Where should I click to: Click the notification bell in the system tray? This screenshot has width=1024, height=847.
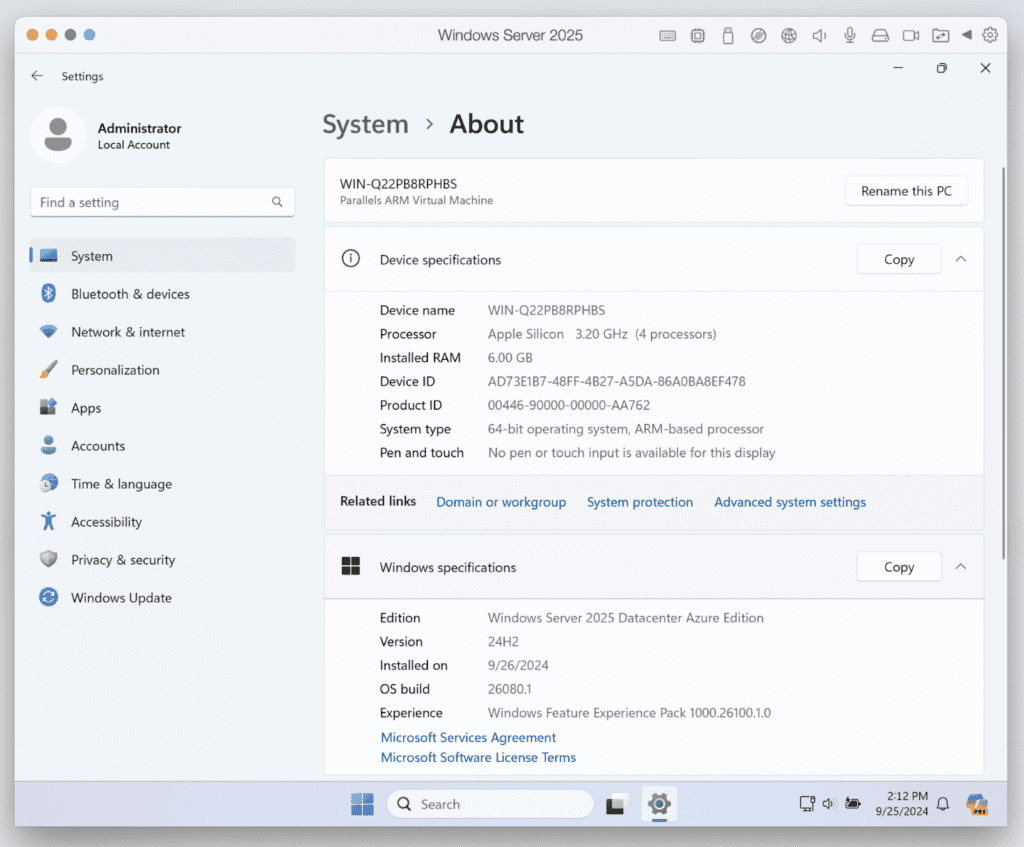tap(941, 804)
